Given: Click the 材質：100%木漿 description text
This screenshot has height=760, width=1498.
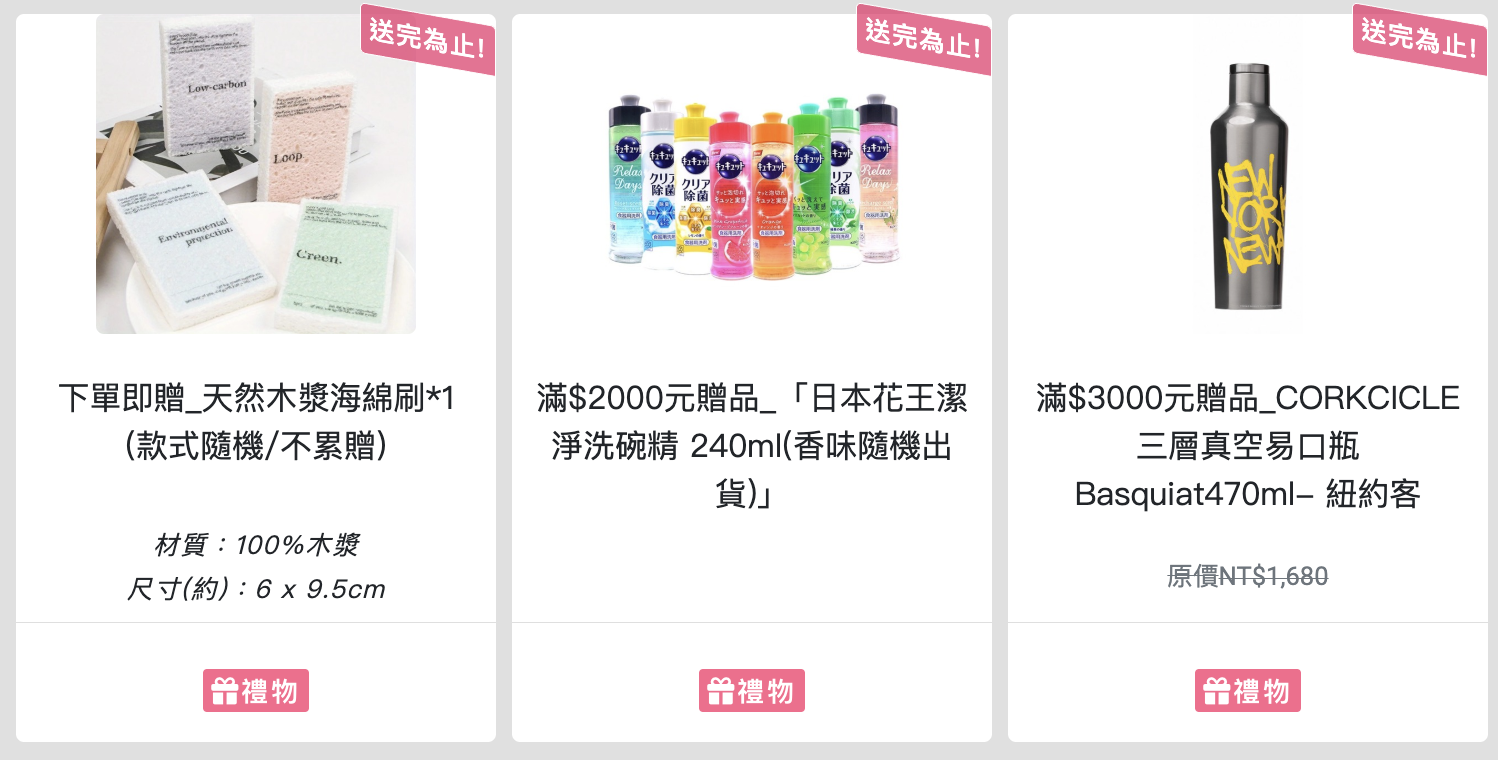Looking at the screenshot, I should (x=256, y=545).
